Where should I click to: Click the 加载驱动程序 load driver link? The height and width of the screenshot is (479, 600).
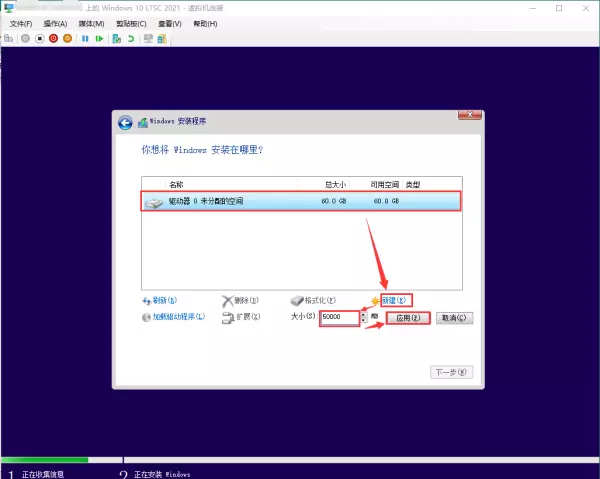pos(179,317)
